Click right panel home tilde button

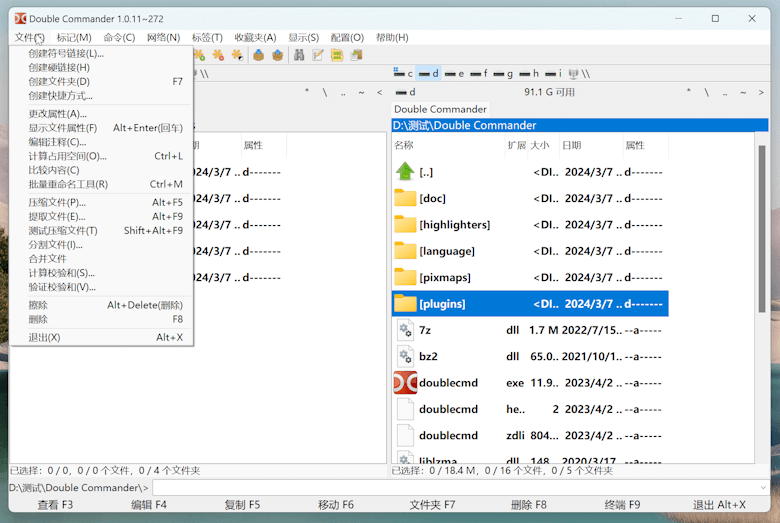[x=743, y=92]
